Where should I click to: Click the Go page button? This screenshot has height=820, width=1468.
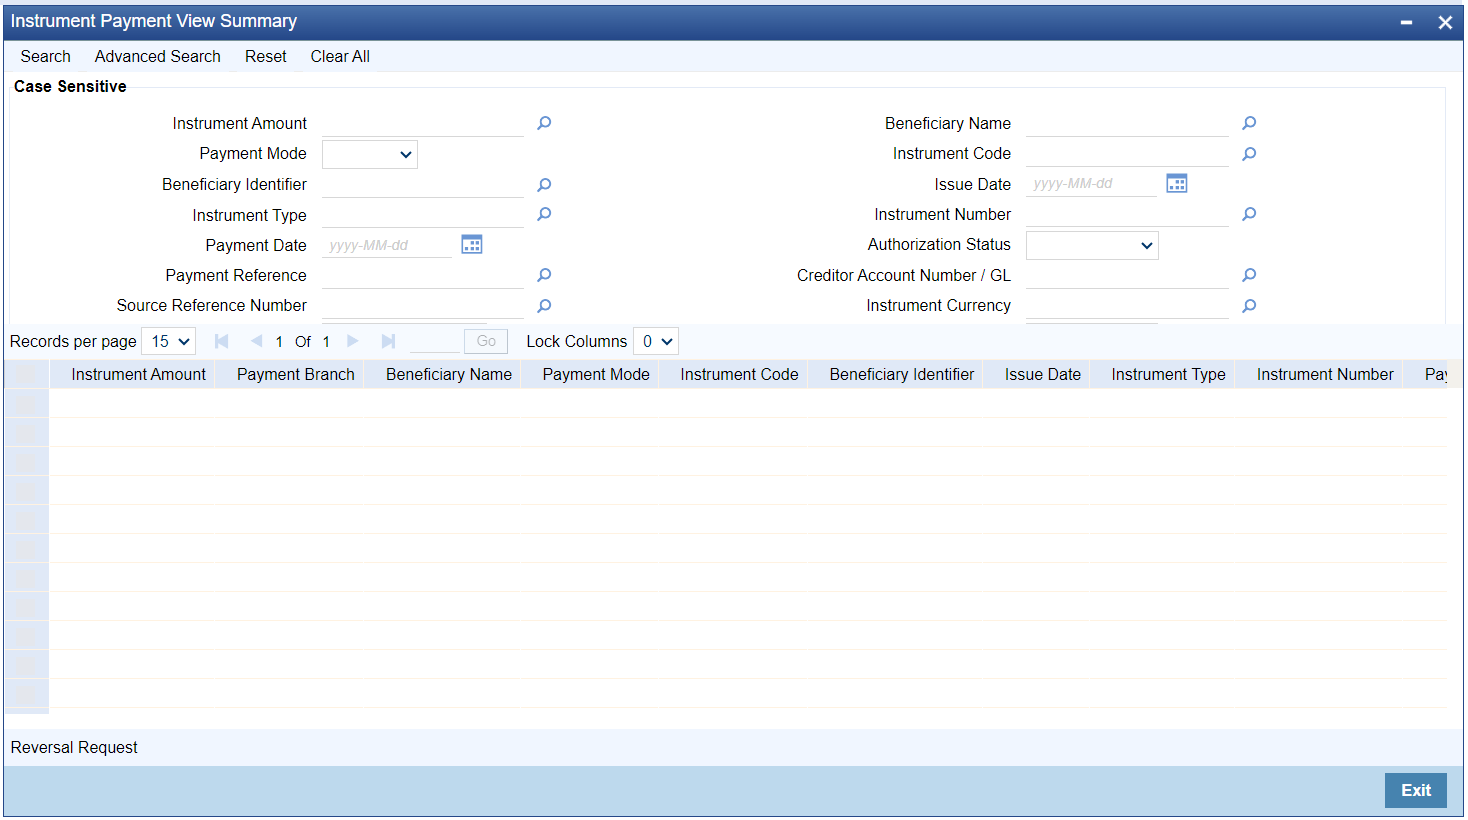pyautogui.click(x=486, y=341)
